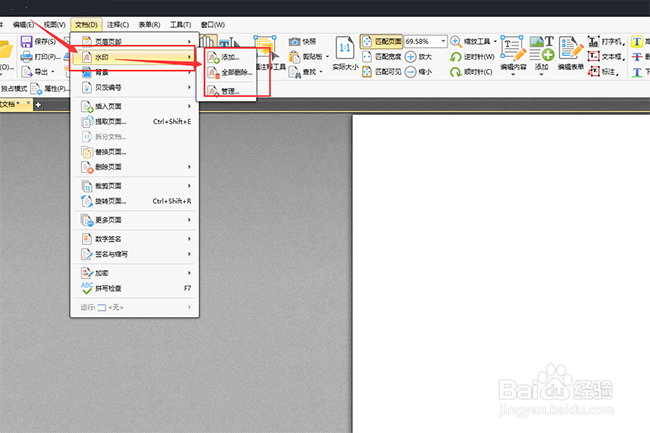This screenshot has width=650, height=433.
Task: Click the Zoom In (放大) plus icon
Action: [x=410, y=56]
